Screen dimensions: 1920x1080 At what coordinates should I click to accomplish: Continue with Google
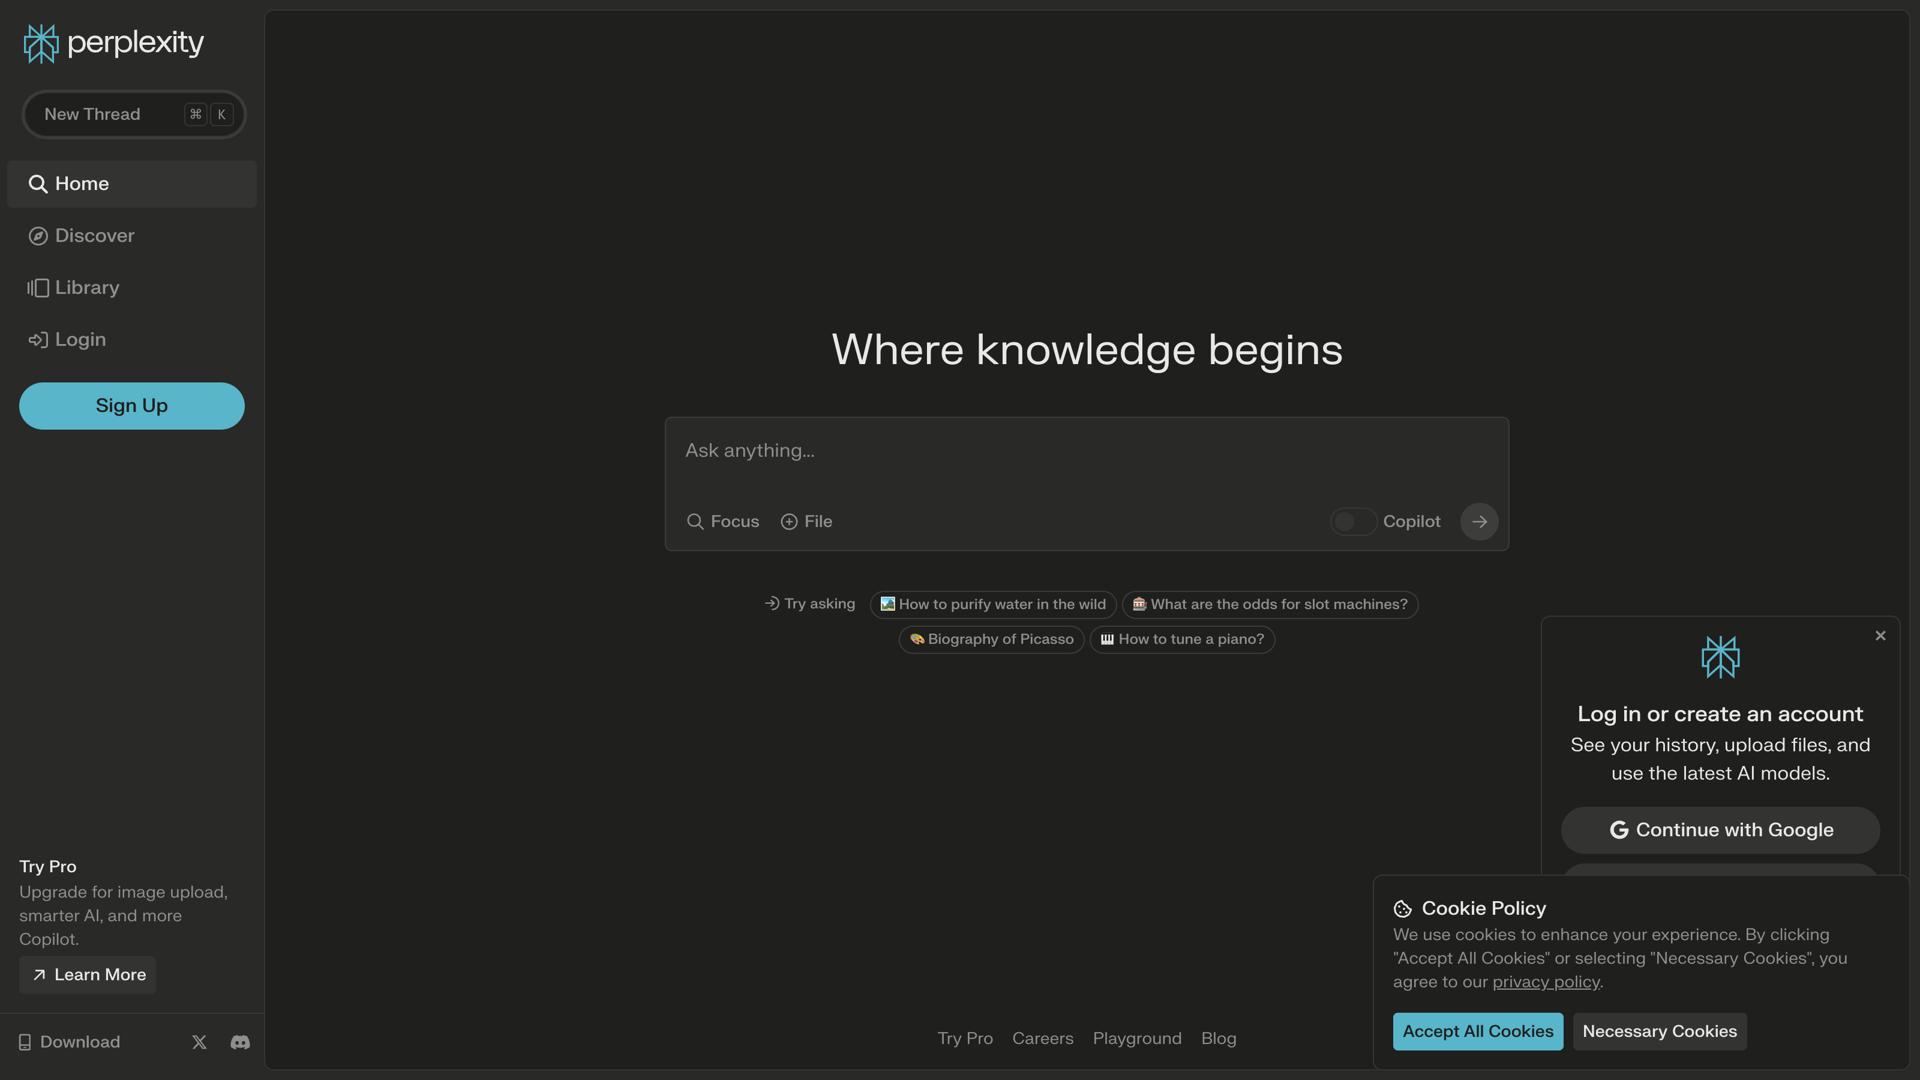point(1719,830)
